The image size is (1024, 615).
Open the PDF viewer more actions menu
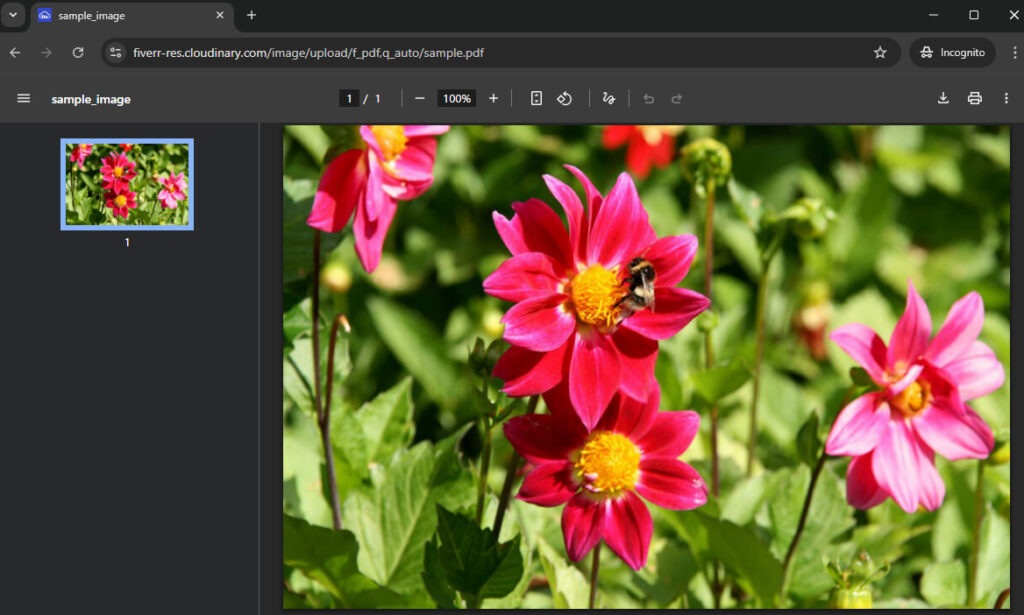click(x=1006, y=98)
